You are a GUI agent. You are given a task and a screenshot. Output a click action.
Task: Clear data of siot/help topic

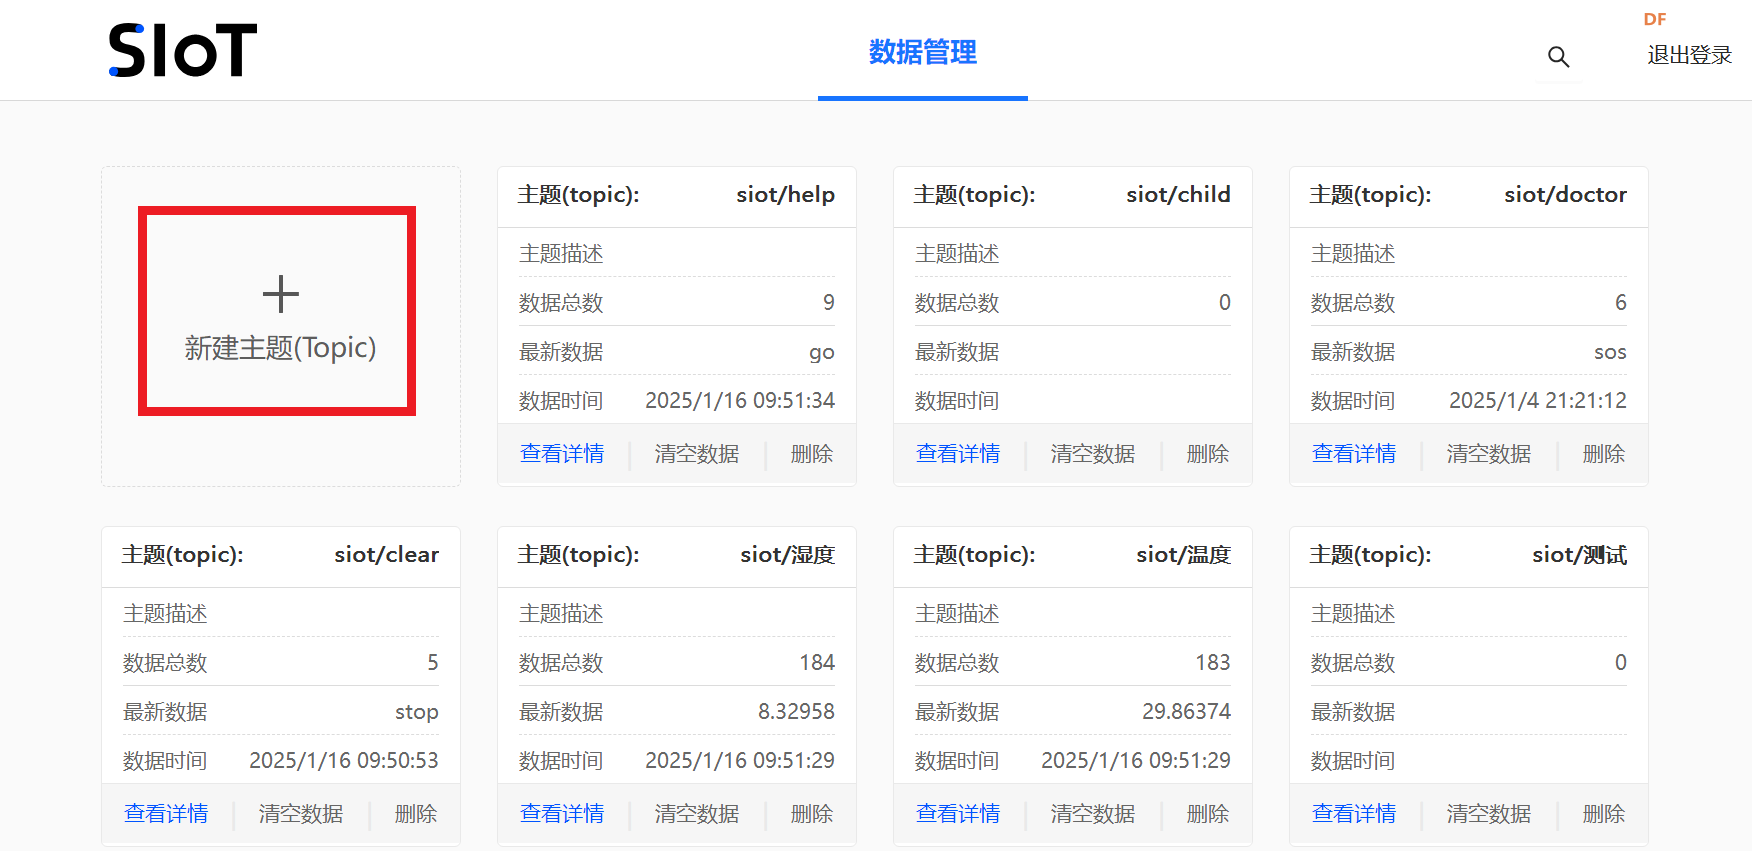click(x=697, y=454)
